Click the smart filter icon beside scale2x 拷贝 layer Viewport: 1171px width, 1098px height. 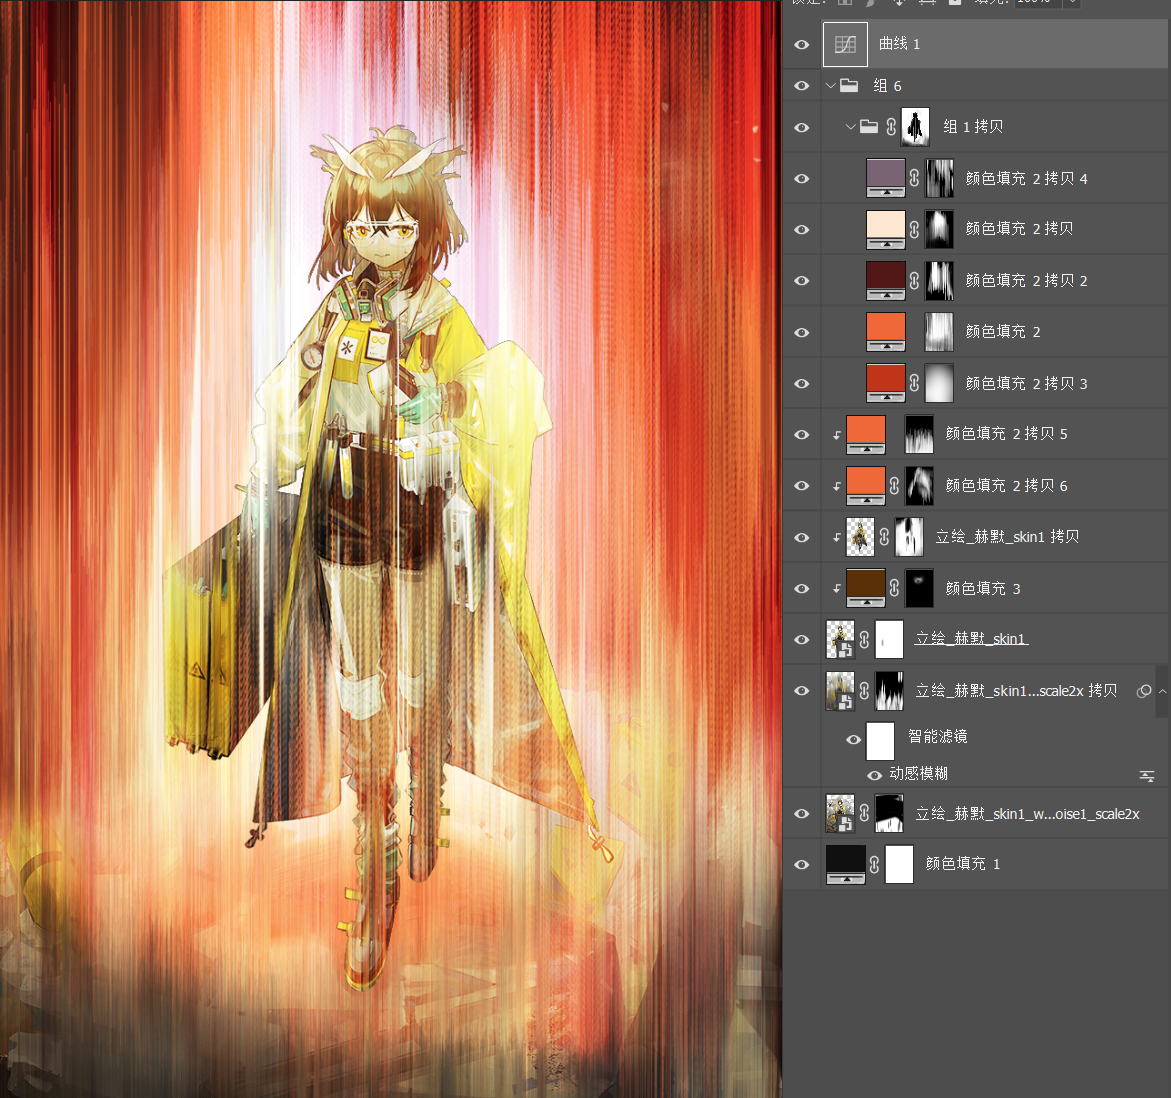click(1143, 691)
